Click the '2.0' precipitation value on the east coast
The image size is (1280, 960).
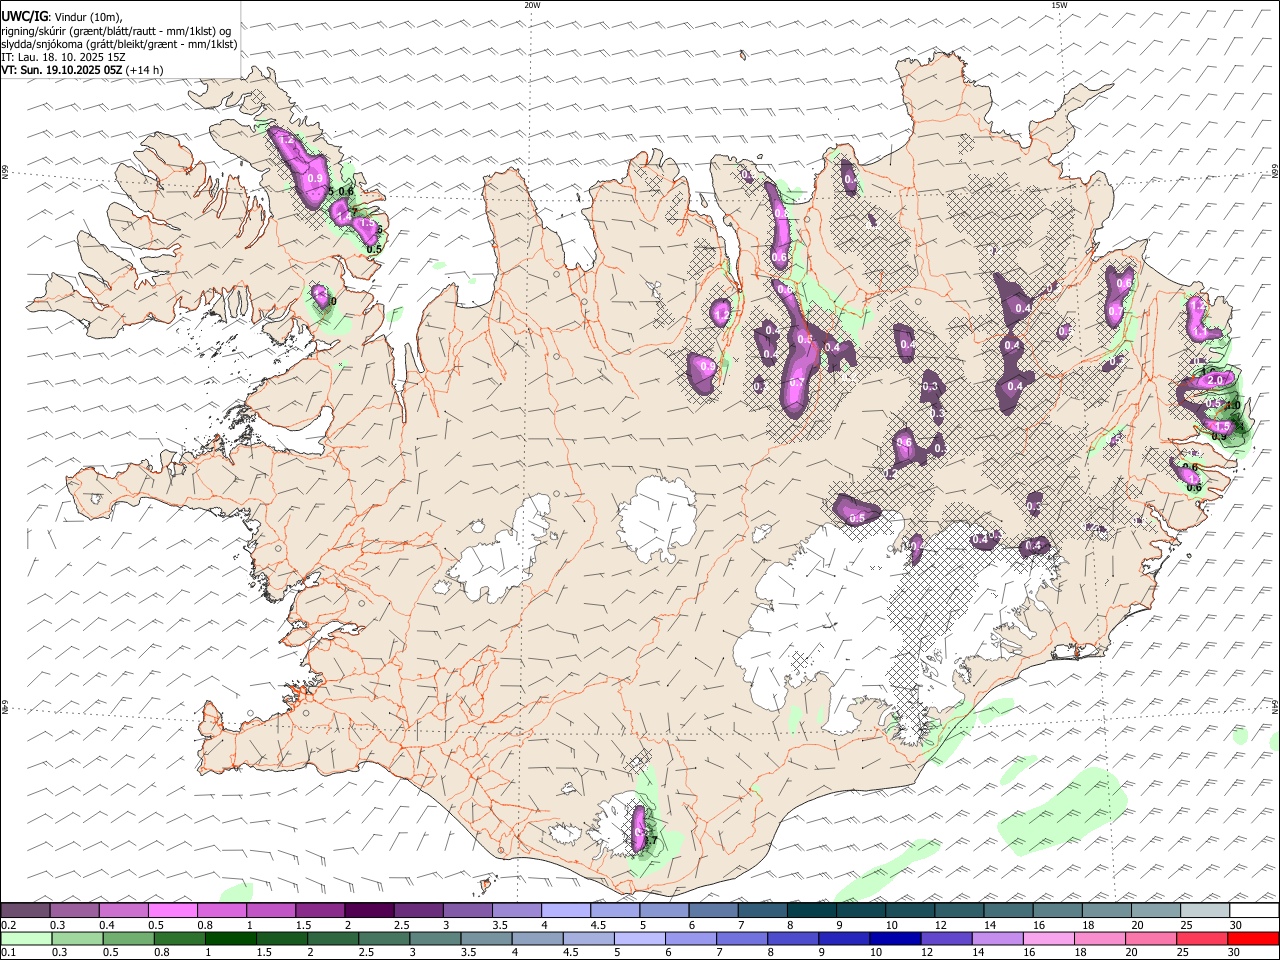tap(1216, 381)
